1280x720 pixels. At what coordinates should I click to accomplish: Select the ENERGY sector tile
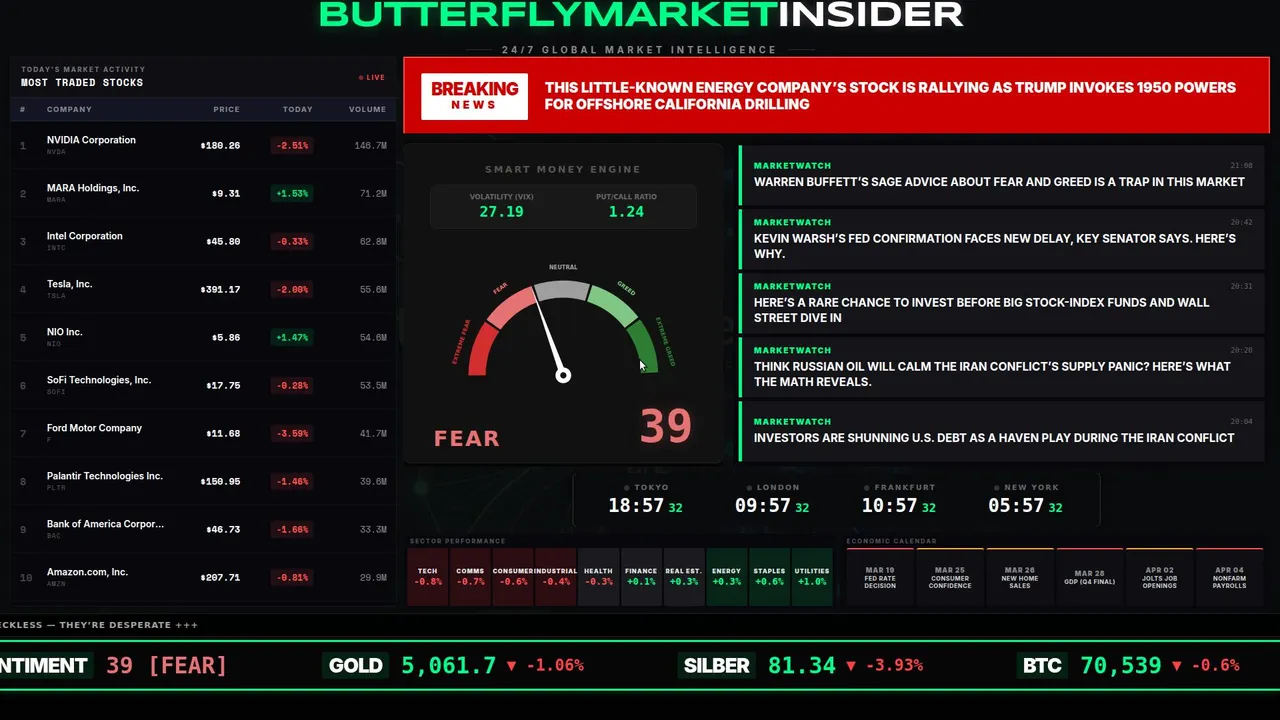[x=726, y=576]
